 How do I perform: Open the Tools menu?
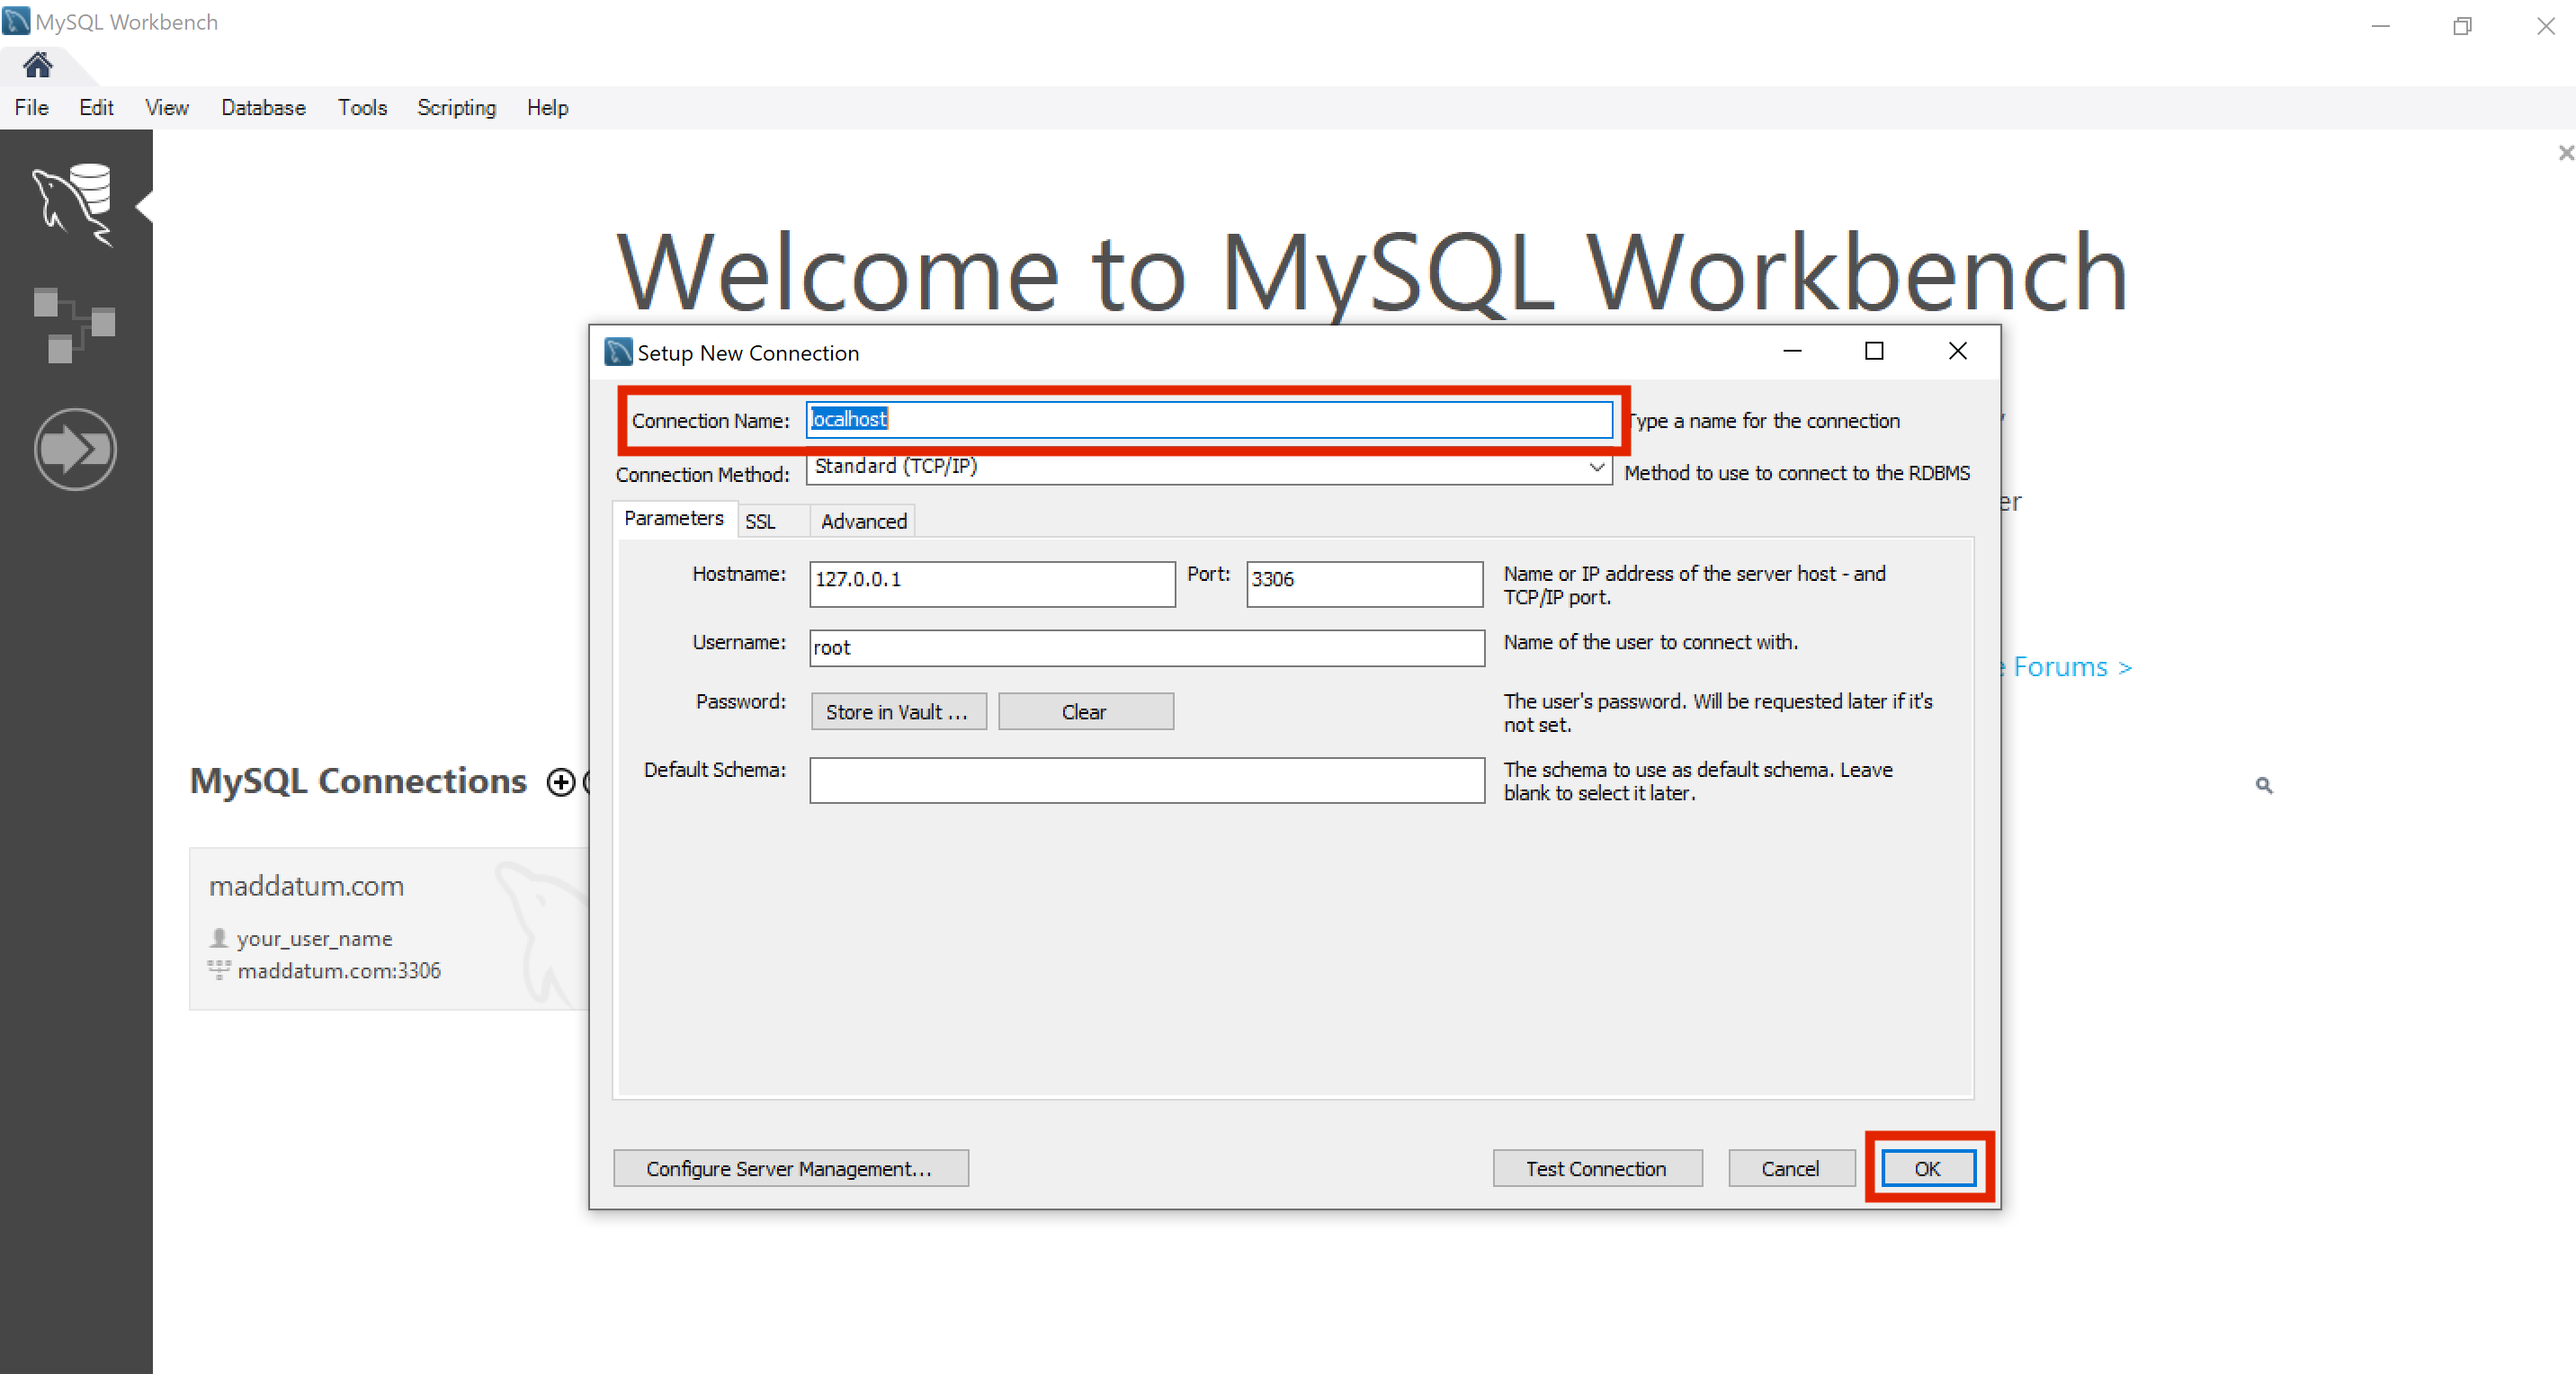click(x=362, y=108)
